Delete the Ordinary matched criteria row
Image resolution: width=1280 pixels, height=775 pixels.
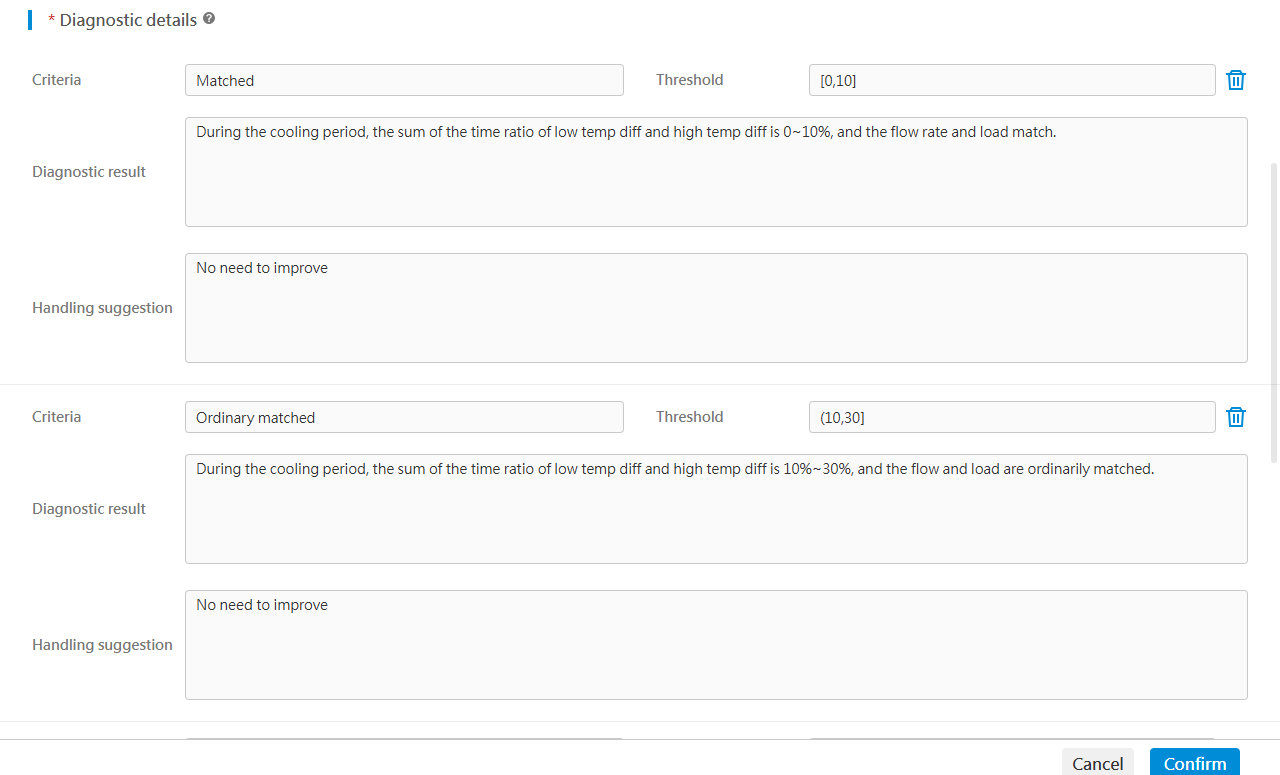(x=1236, y=417)
